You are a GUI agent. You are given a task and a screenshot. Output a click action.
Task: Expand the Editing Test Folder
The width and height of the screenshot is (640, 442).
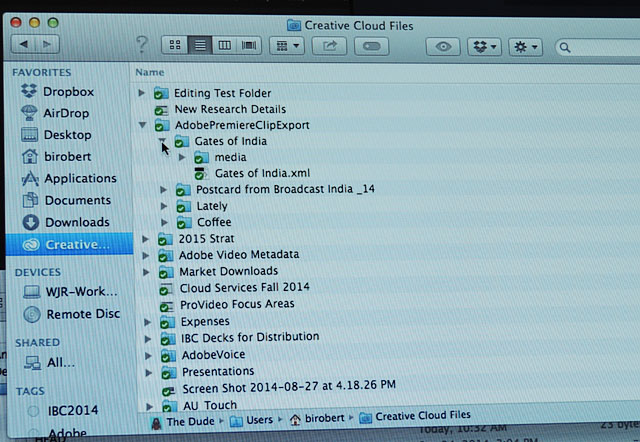[141, 93]
